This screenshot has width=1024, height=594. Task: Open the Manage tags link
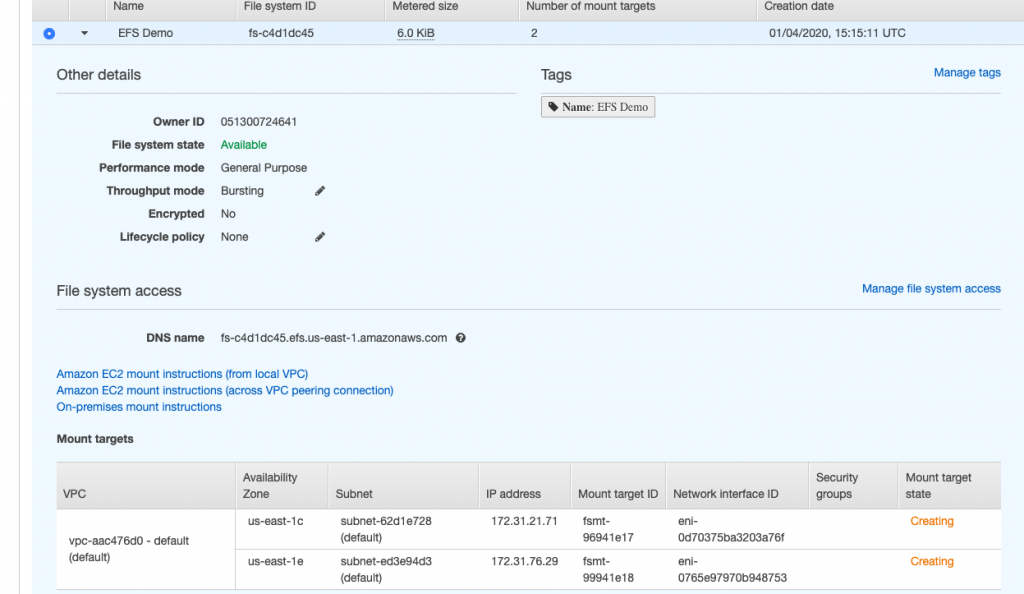pyautogui.click(x=966, y=73)
